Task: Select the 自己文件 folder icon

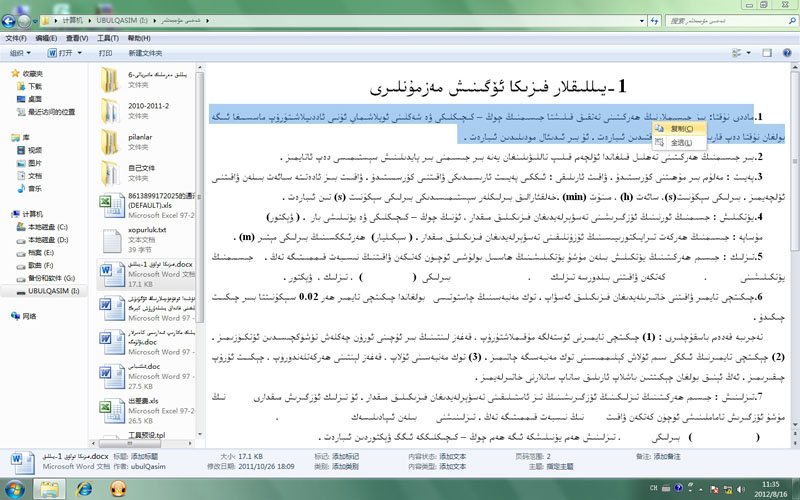Action: click(x=111, y=173)
